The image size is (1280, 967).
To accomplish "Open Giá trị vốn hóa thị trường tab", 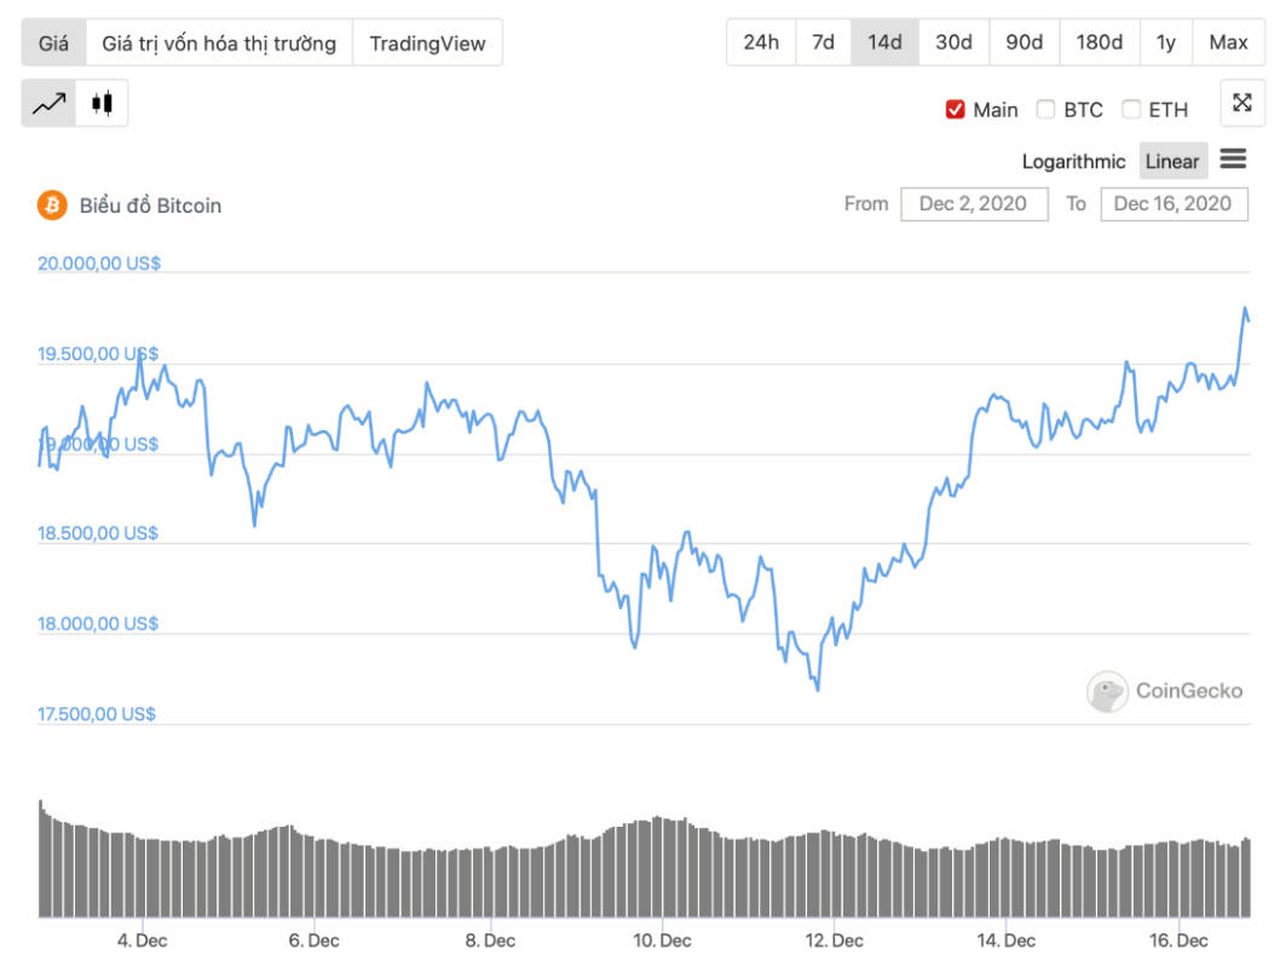I will point(219,43).
